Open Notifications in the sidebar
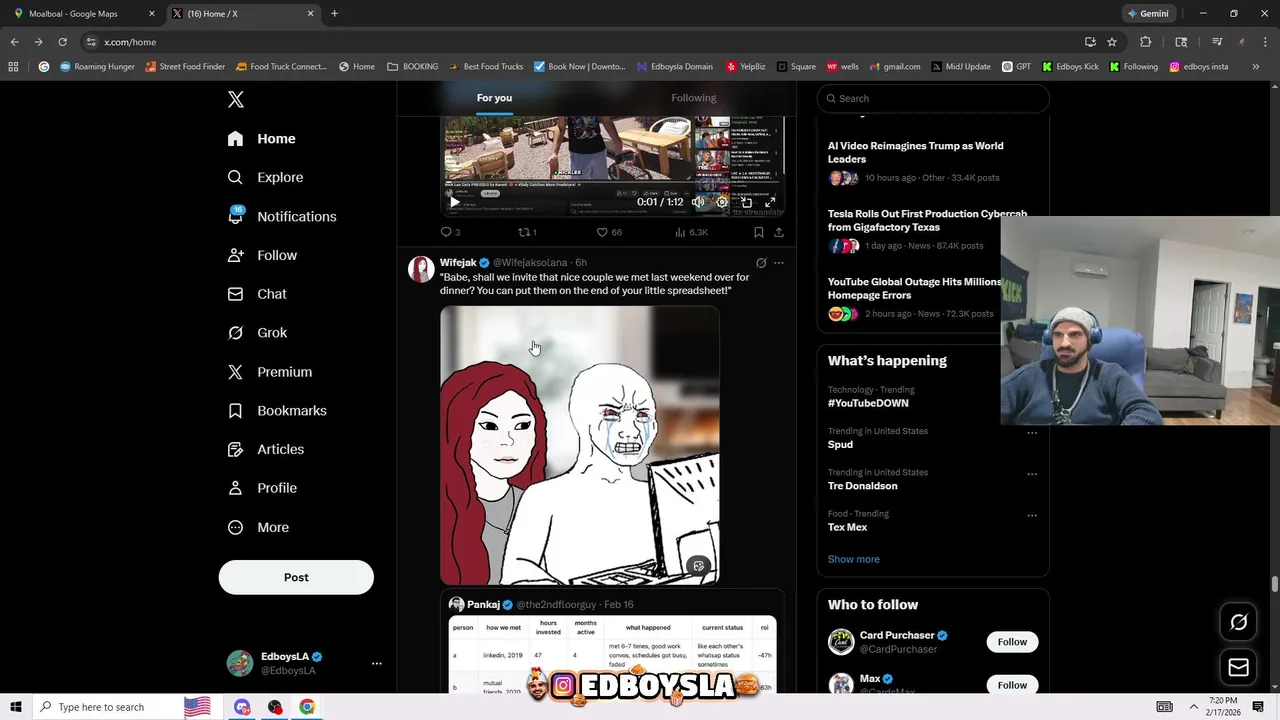Image resolution: width=1280 pixels, height=720 pixels. tap(282, 216)
